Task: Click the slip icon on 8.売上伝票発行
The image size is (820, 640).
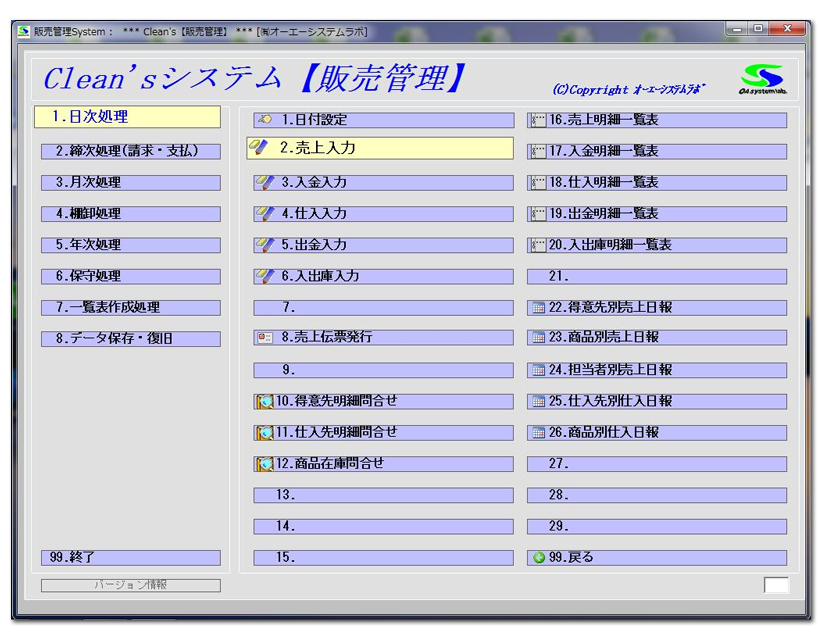Action: 265,338
